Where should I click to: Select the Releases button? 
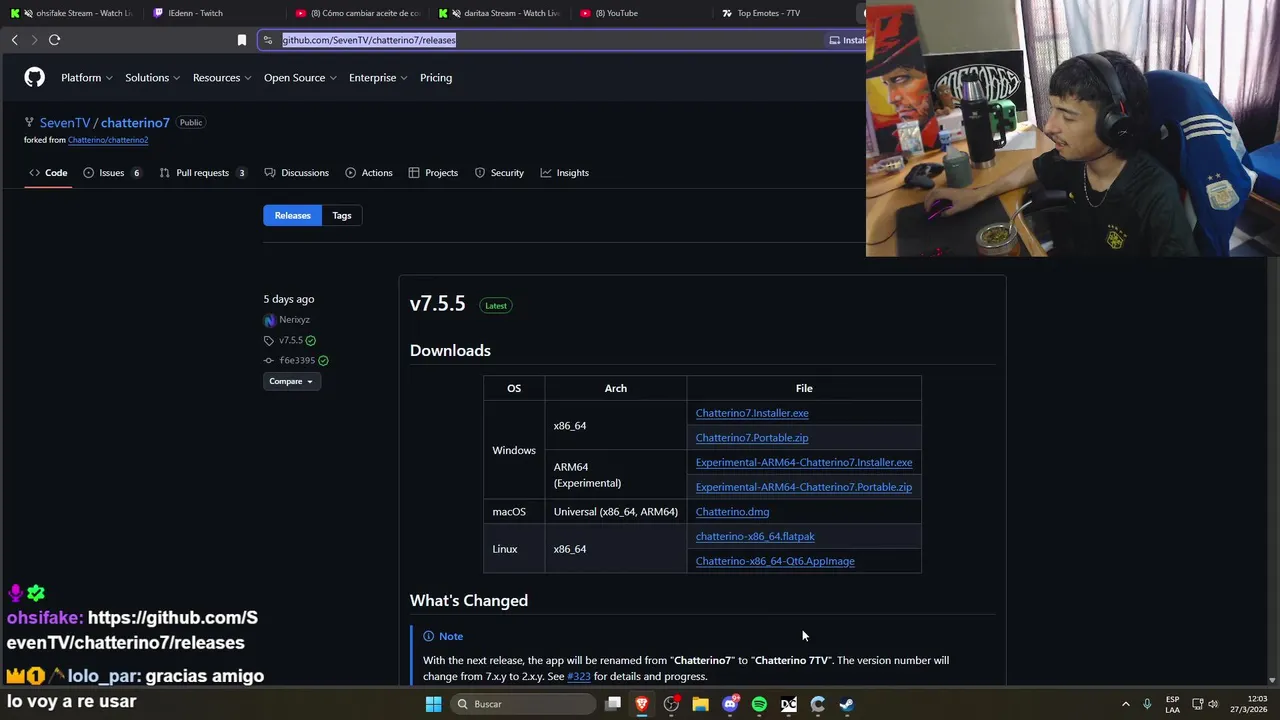292,216
